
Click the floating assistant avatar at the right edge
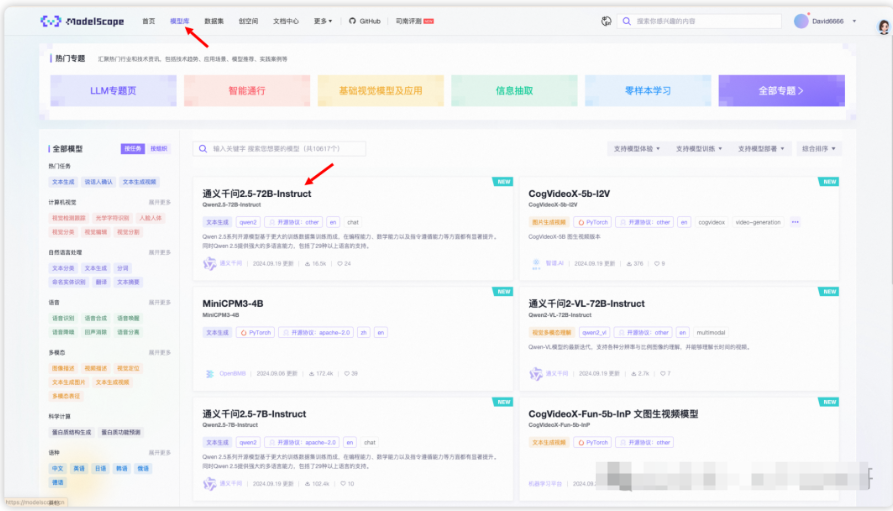click(x=884, y=27)
